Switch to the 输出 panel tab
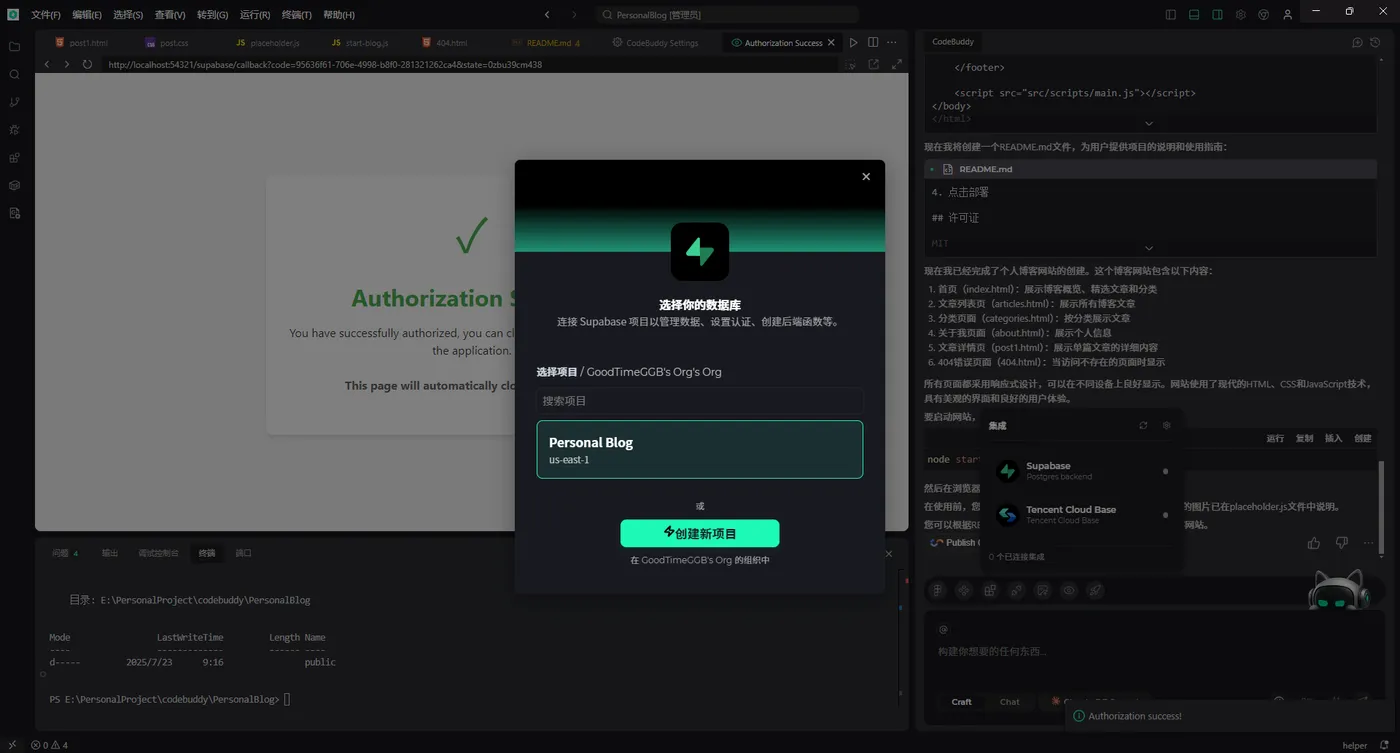Screen dimensions: 1400x753 (110, 553)
